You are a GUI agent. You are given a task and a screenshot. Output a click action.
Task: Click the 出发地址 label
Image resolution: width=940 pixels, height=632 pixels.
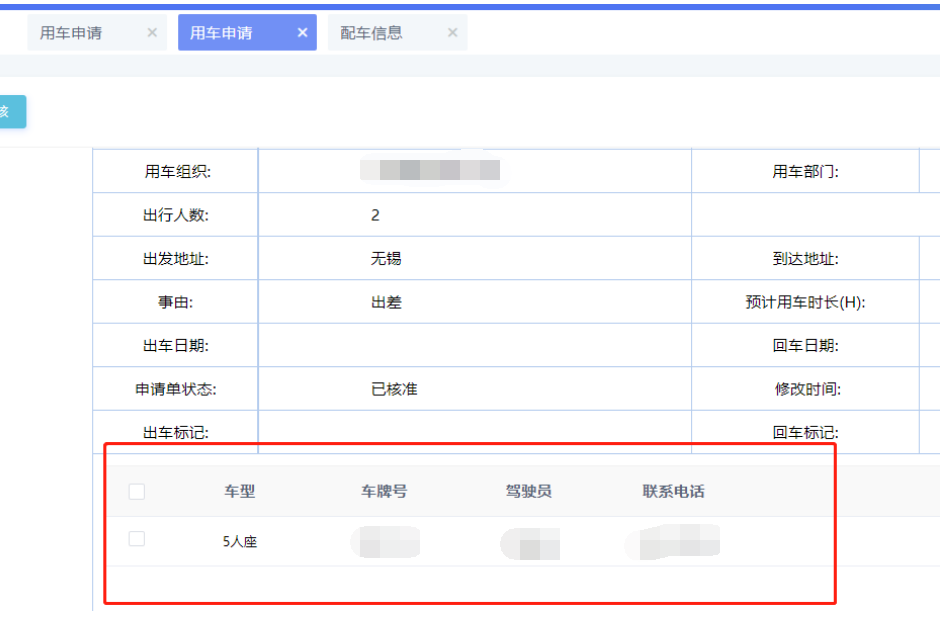(x=176, y=258)
